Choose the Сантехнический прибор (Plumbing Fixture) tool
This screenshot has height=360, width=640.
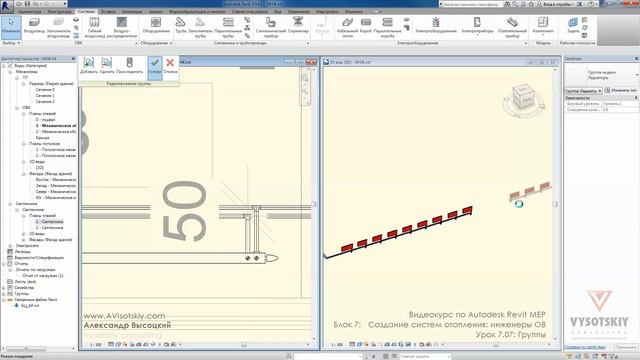(x=271, y=27)
